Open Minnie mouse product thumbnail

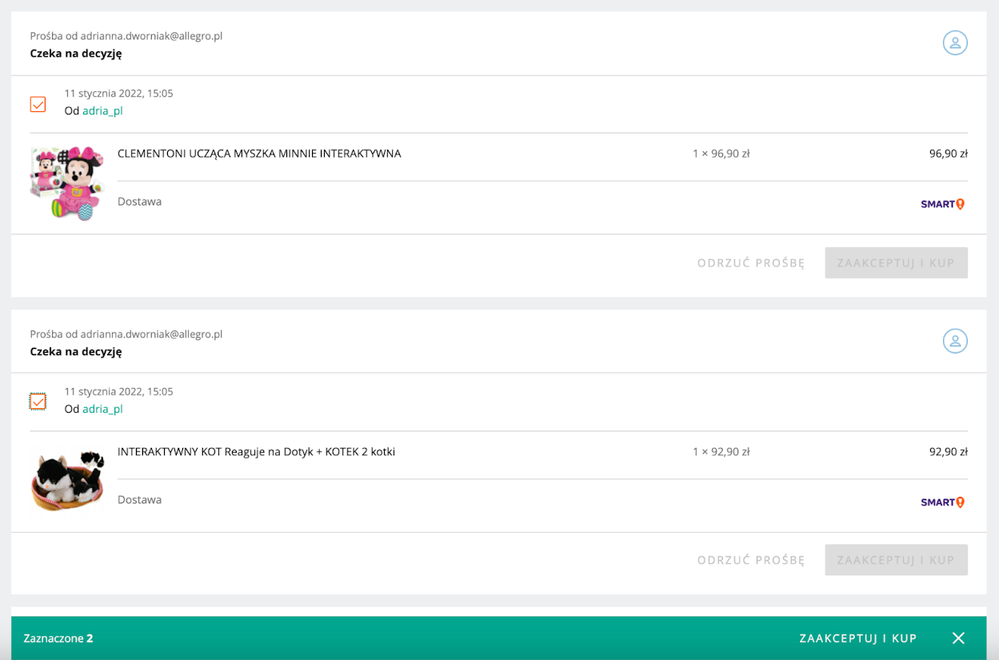click(x=67, y=183)
